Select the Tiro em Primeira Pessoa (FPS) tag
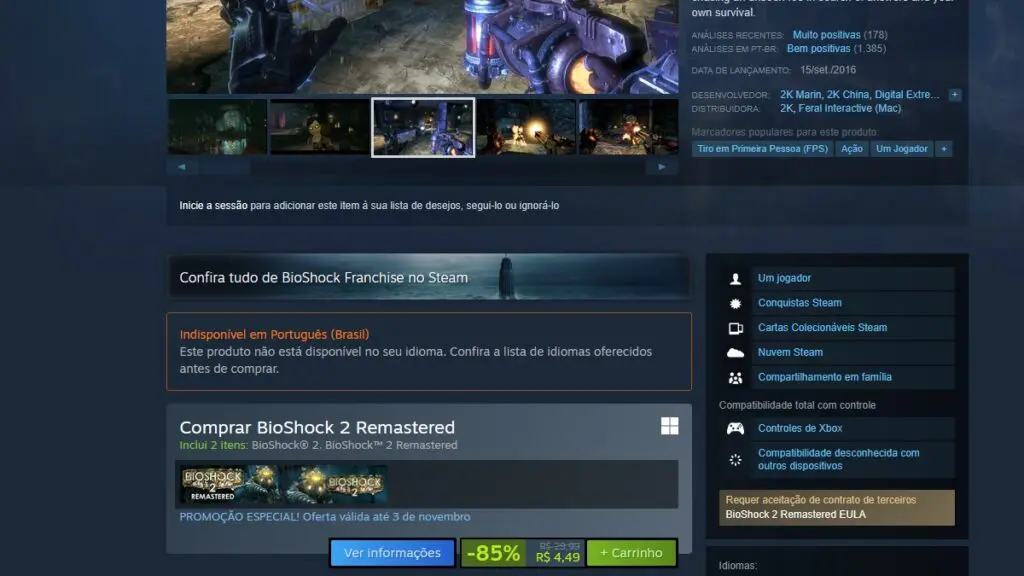The width and height of the screenshot is (1024, 576). tap(762, 149)
